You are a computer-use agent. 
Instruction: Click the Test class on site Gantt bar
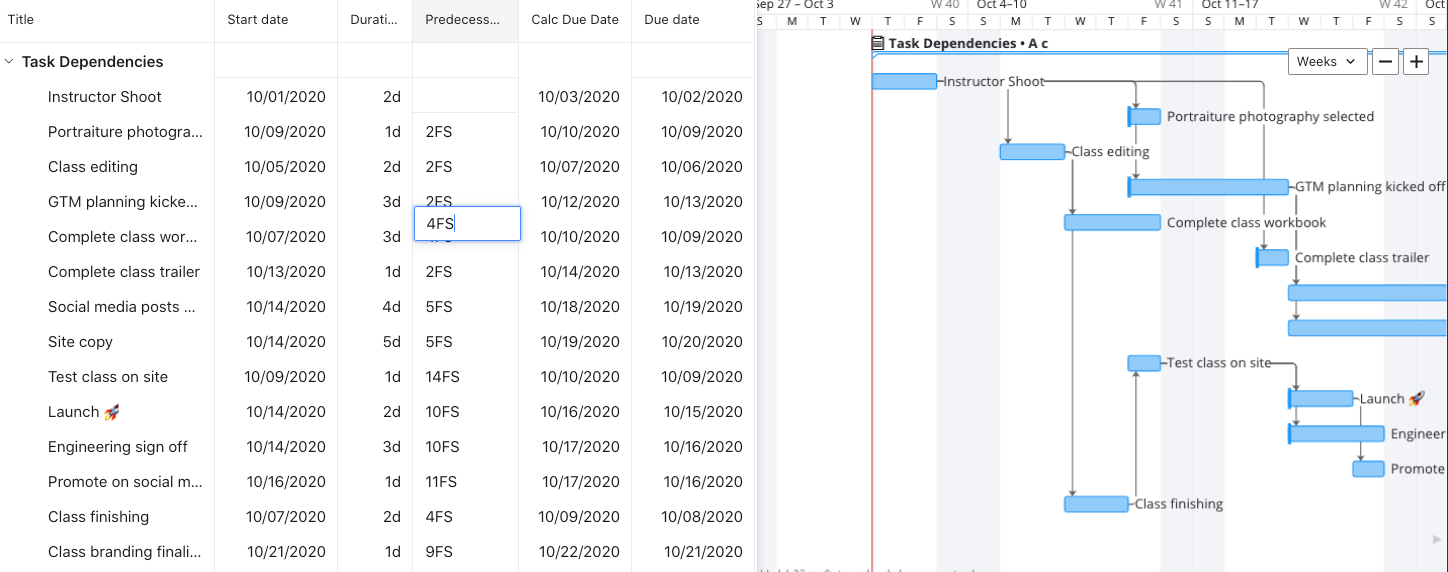click(1144, 363)
